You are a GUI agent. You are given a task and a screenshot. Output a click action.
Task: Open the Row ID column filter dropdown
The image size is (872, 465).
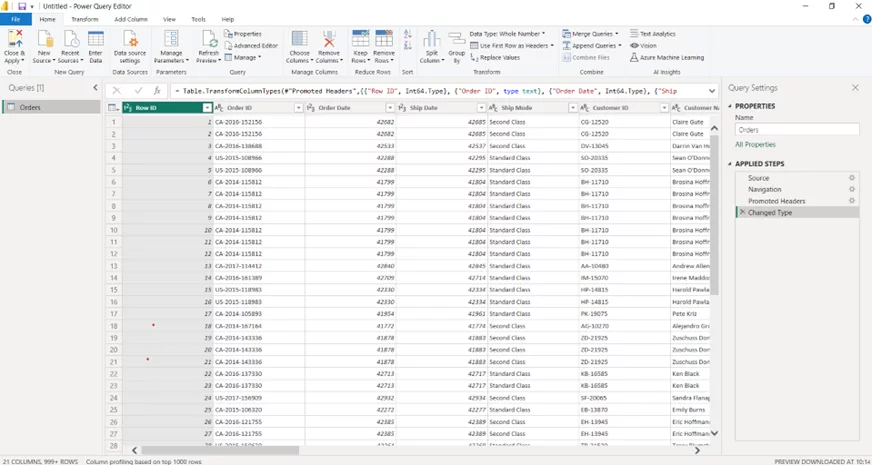(x=207, y=108)
